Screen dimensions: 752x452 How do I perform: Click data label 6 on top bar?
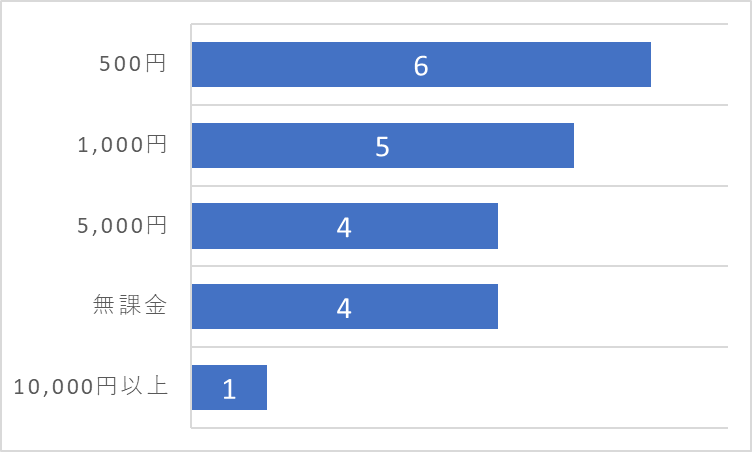tap(421, 66)
